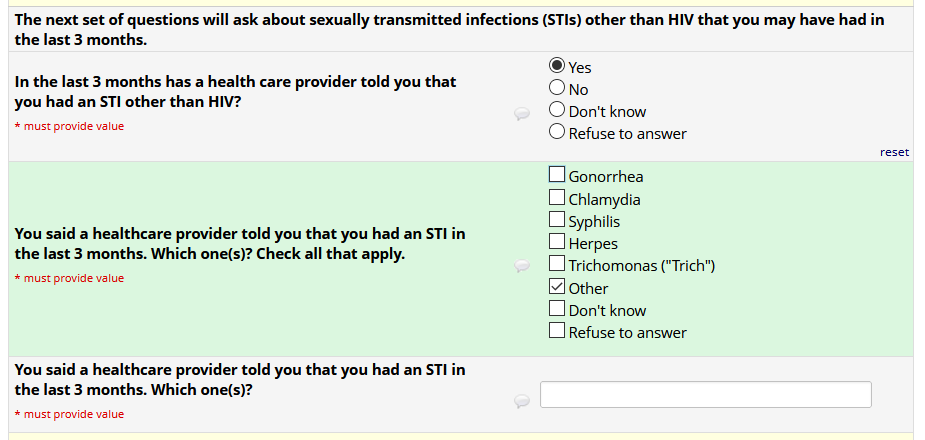Select the Yes radio button
Image resolution: width=925 pixels, height=440 pixels.
(558, 67)
